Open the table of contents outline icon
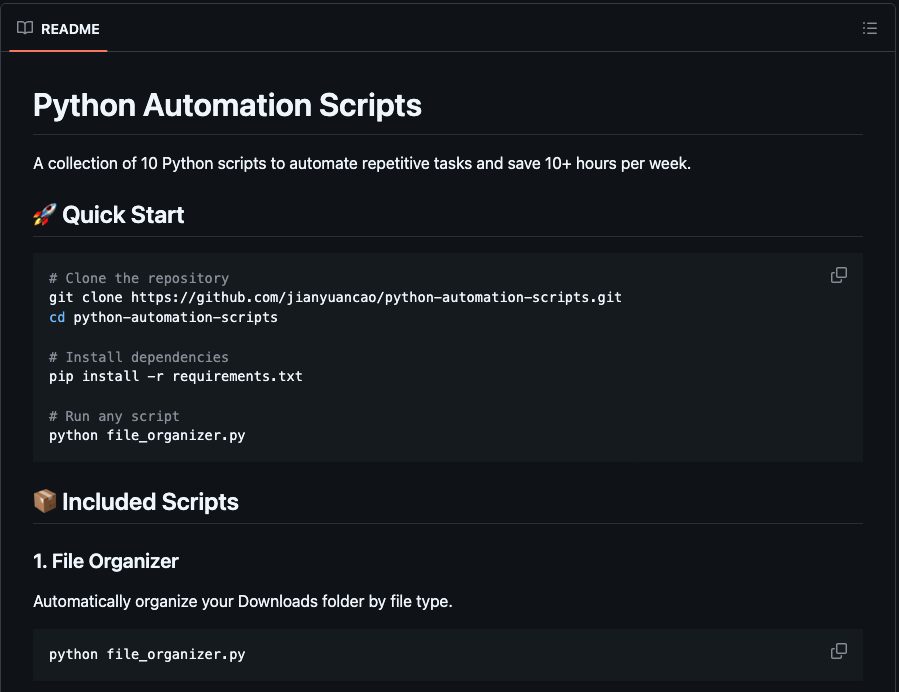 click(870, 28)
